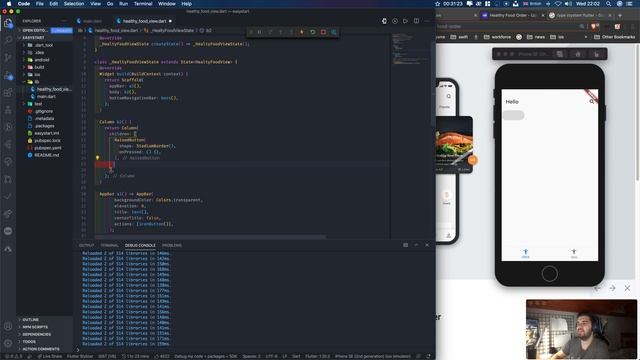Open Run and Debug view in activity bar

tap(8, 76)
